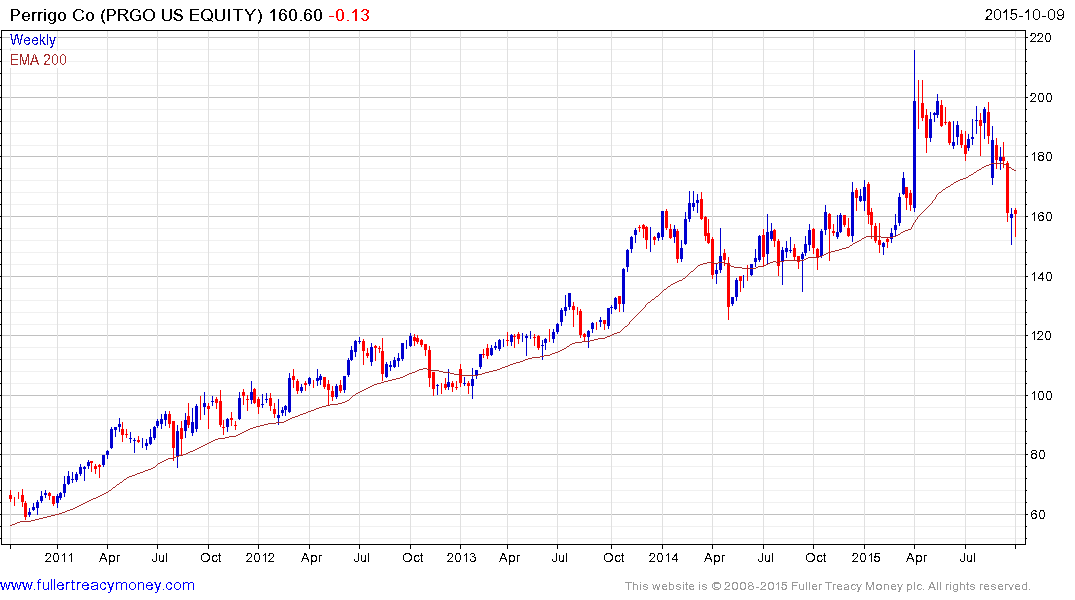The height and width of the screenshot is (600, 1075).
Task: Click the 220 y-axis label
Action: (1041, 38)
